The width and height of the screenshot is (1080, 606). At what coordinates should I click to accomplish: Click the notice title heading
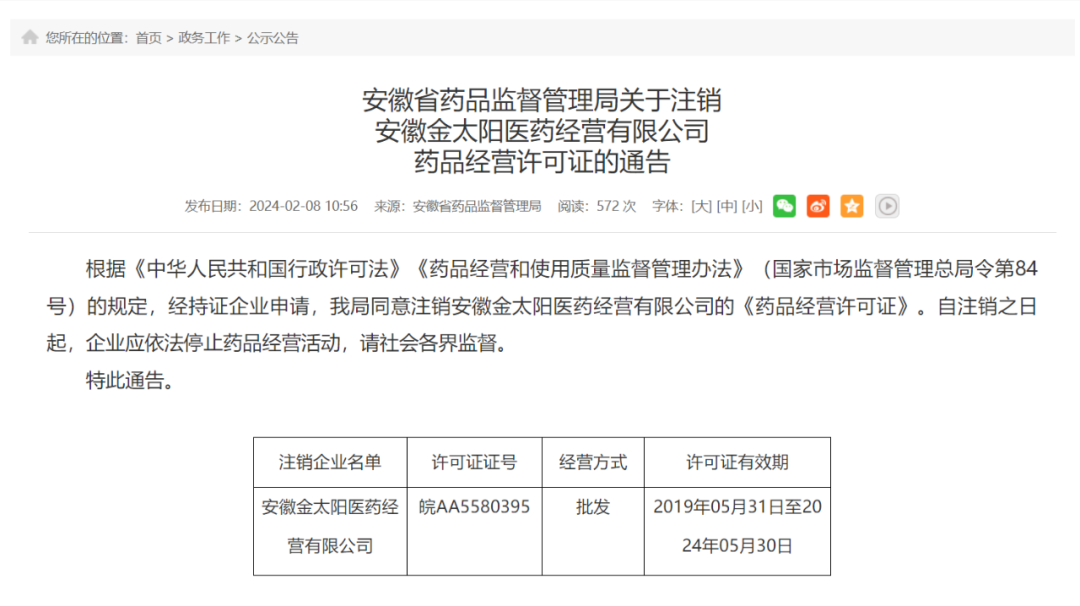(541, 131)
